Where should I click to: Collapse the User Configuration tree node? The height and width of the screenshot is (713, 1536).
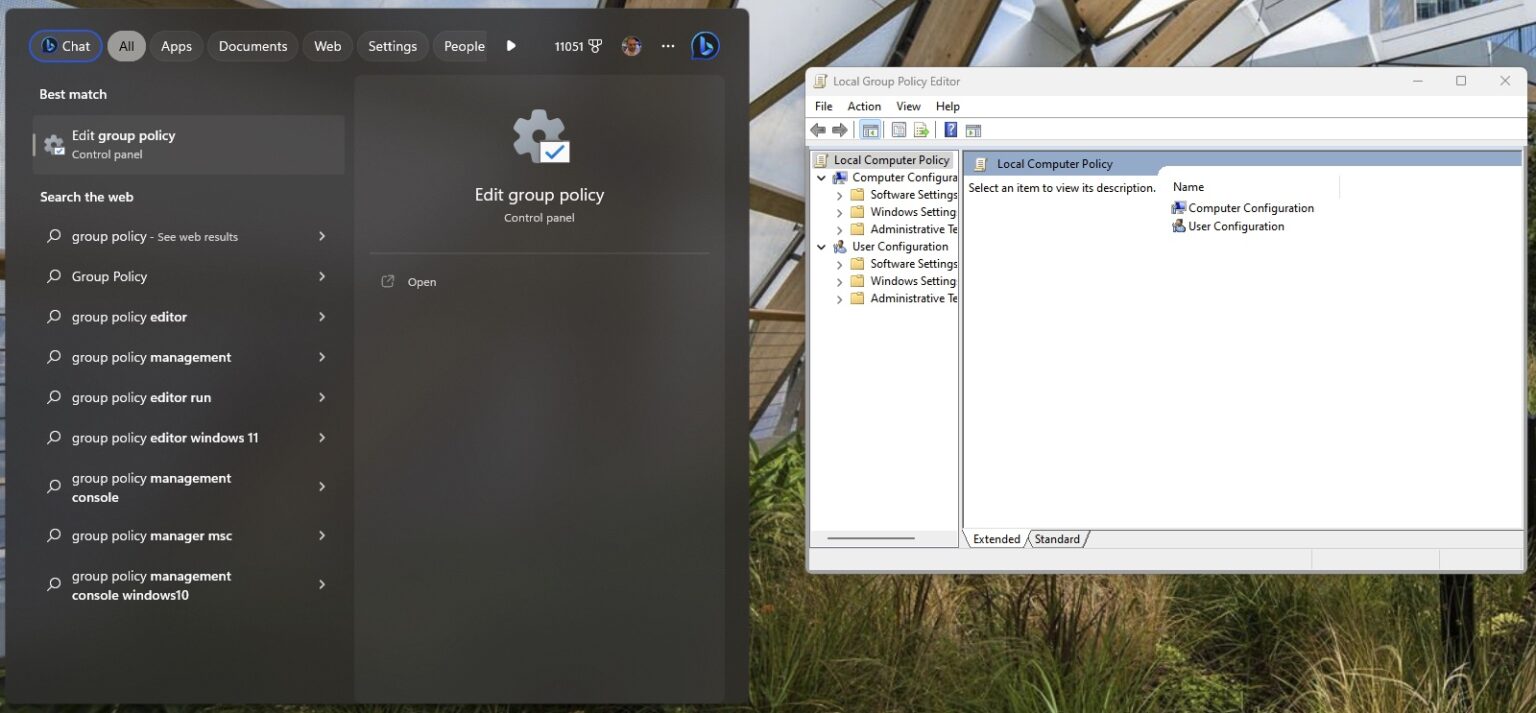(822, 246)
